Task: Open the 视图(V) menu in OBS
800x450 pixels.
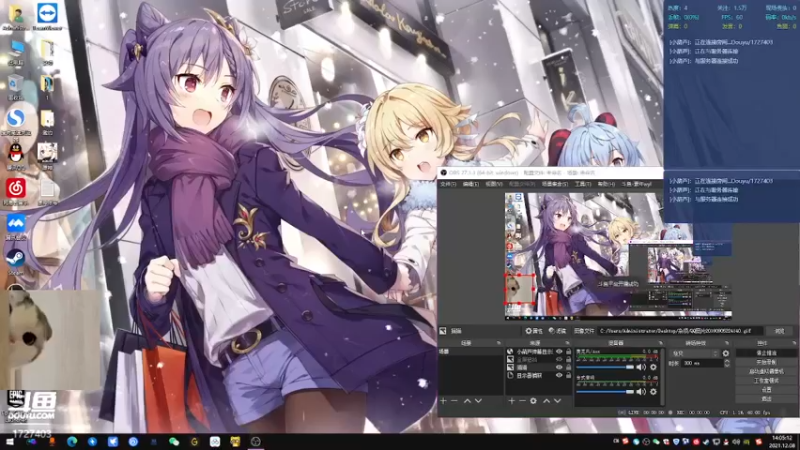Action: tap(493, 184)
